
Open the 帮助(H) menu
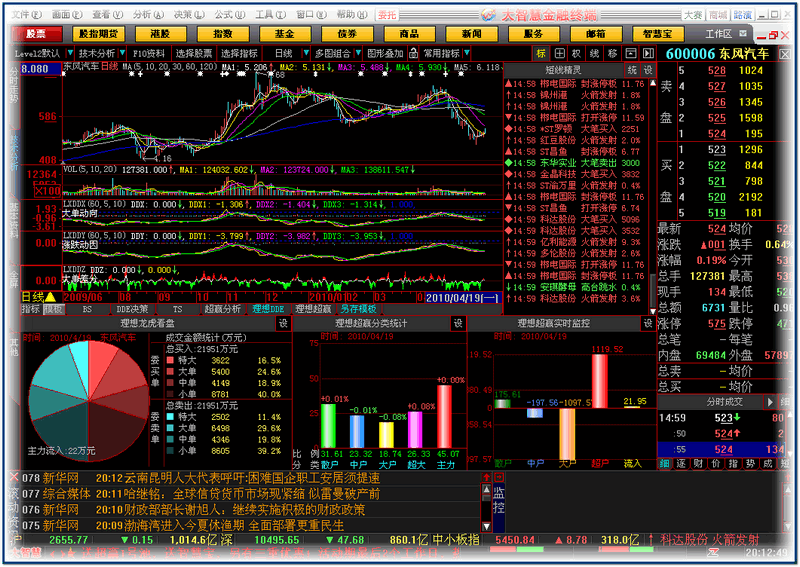352,15
